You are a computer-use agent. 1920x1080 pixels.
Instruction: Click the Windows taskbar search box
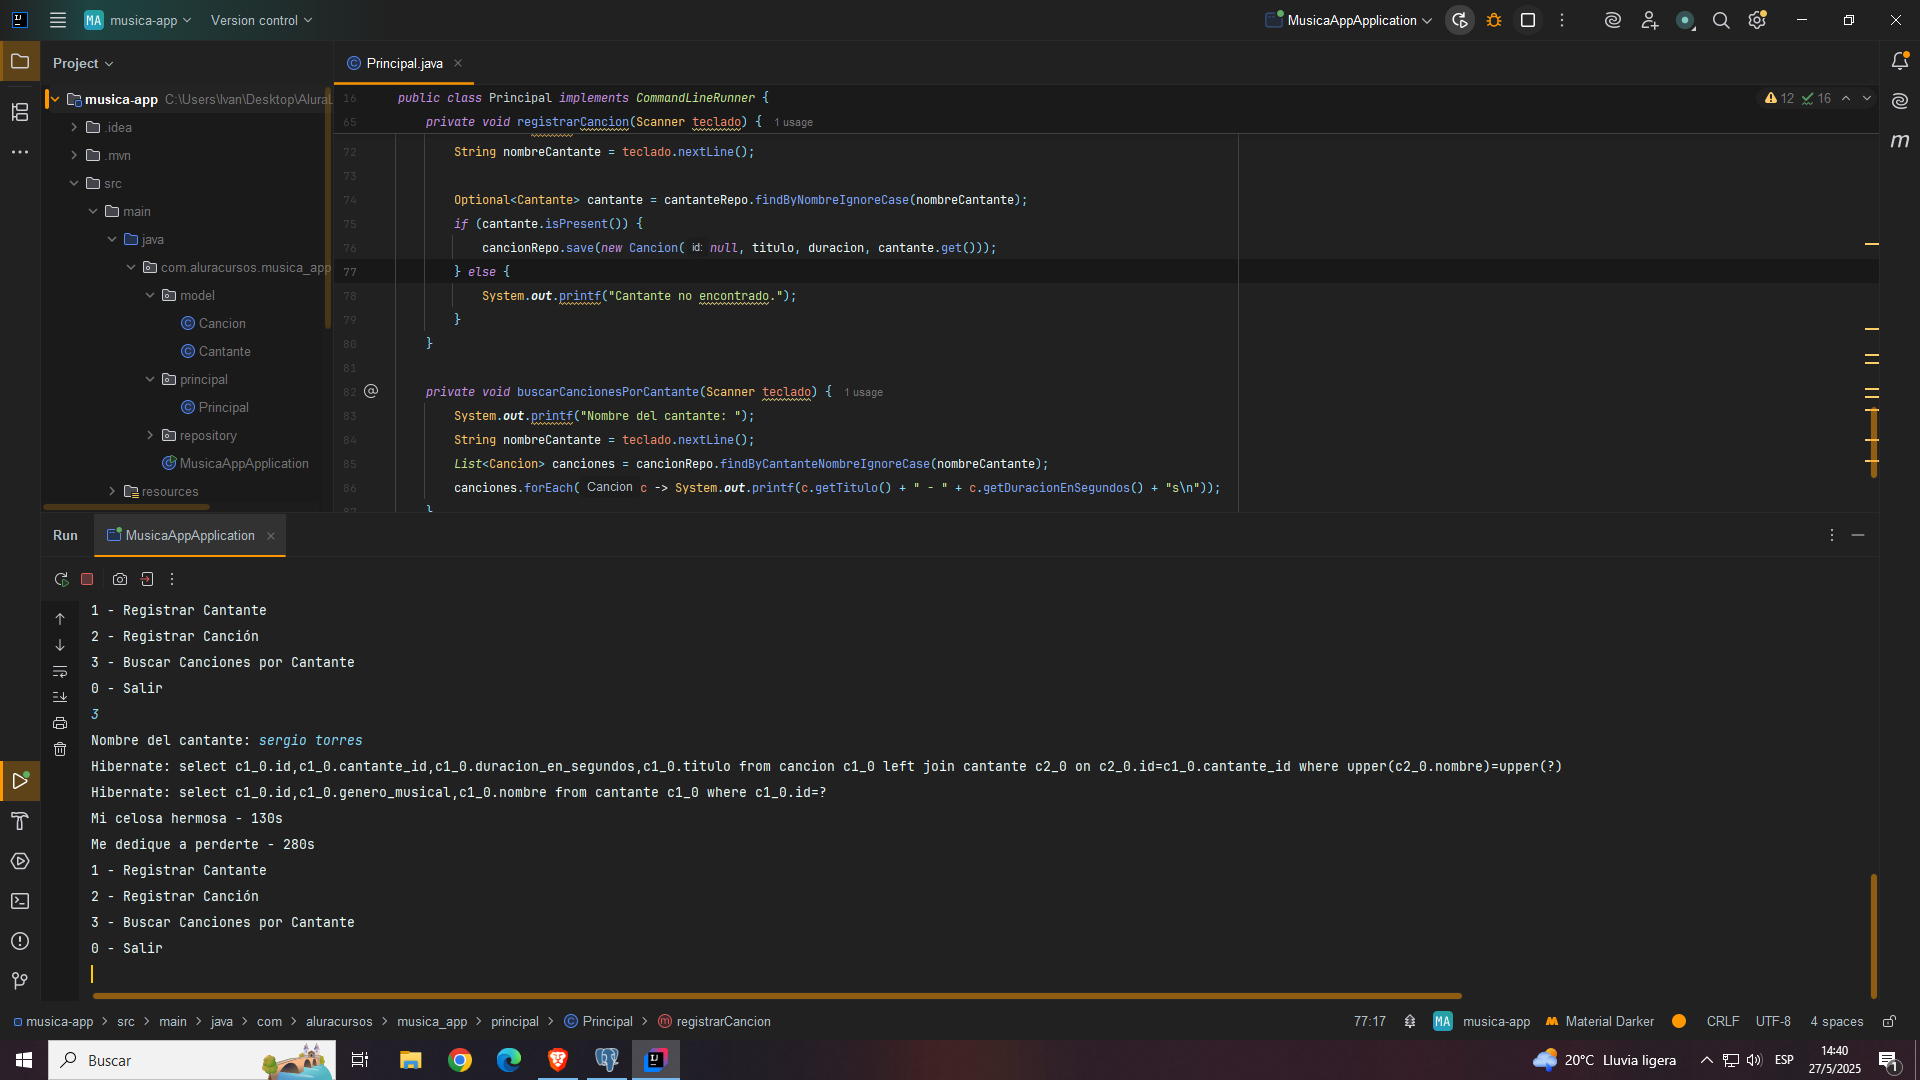click(192, 1060)
